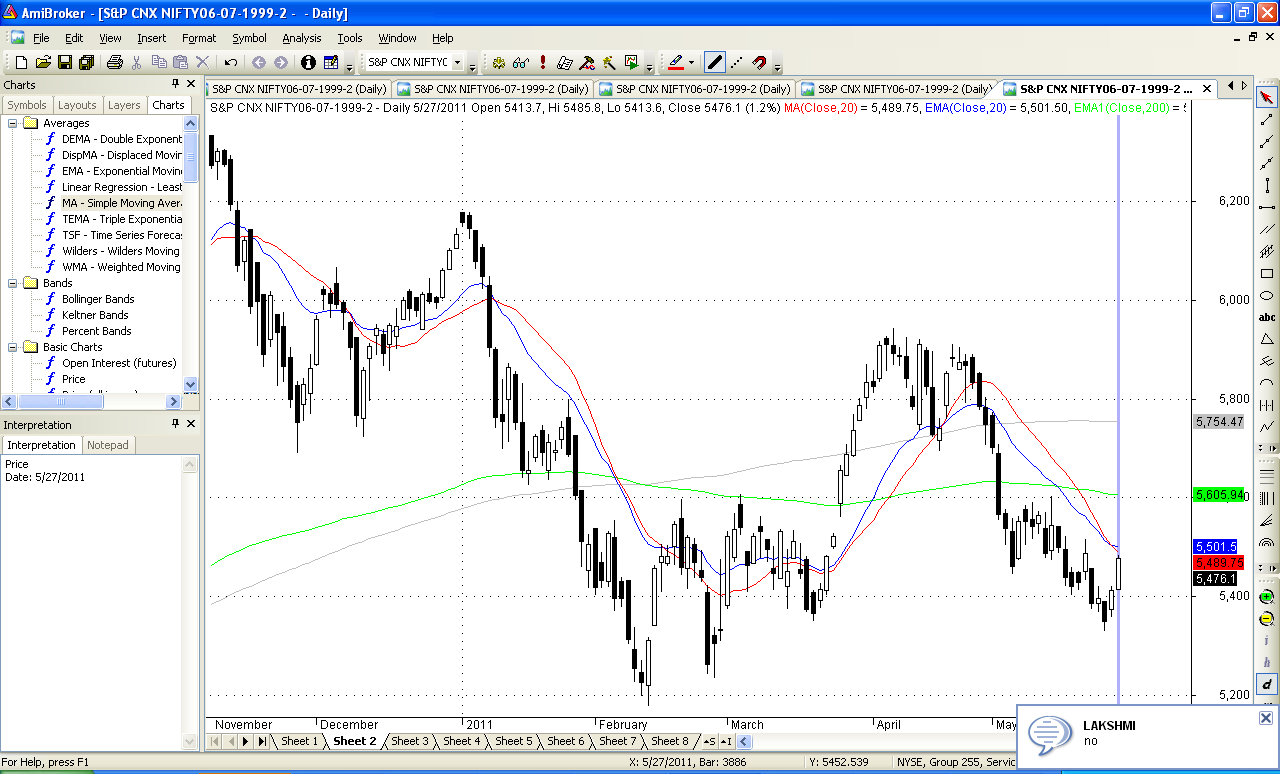Select the Fibonacci fan tool
The height and width of the screenshot is (774, 1280).
(1267, 521)
